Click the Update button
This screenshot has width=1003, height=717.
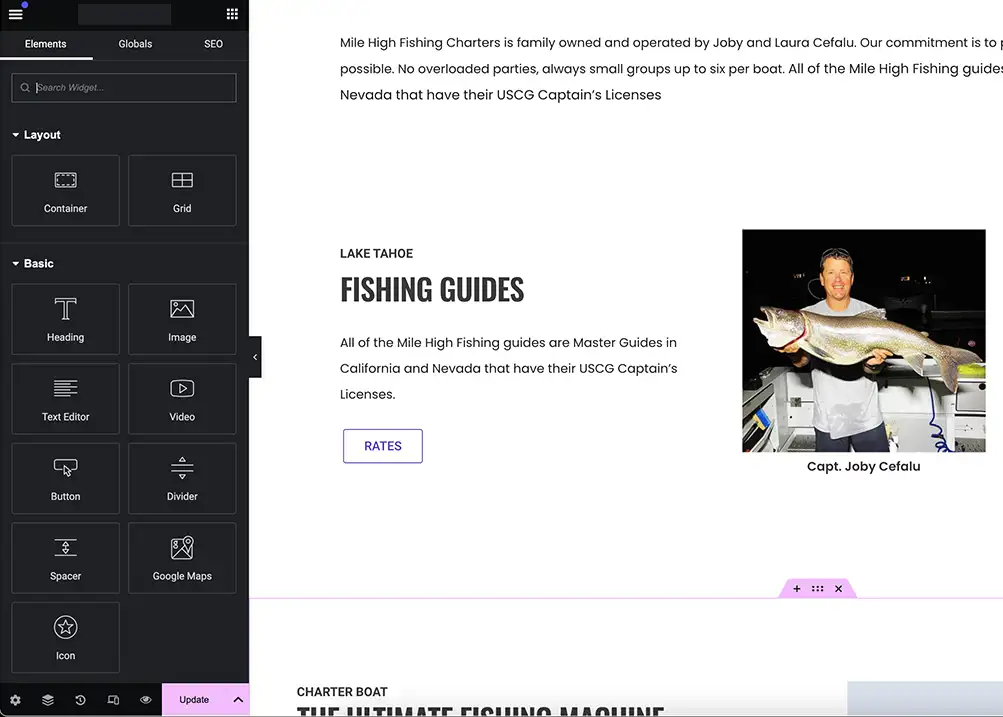[x=194, y=700]
